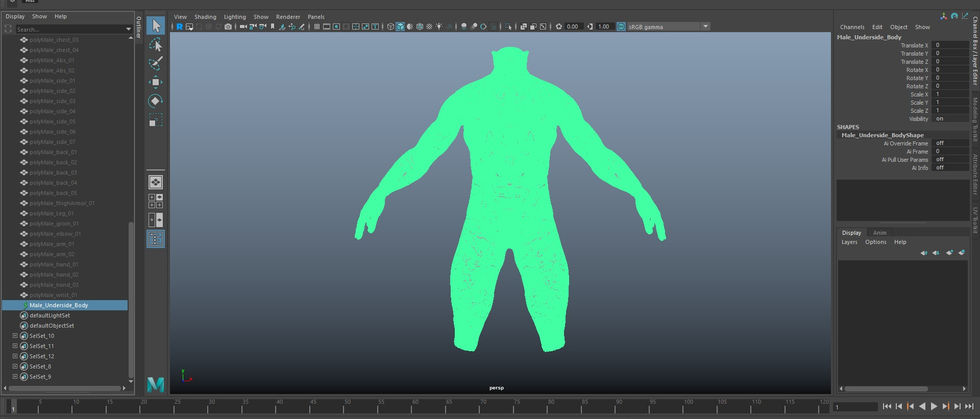
Task: Switch to Anim layer tab
Action: [879, 233]
